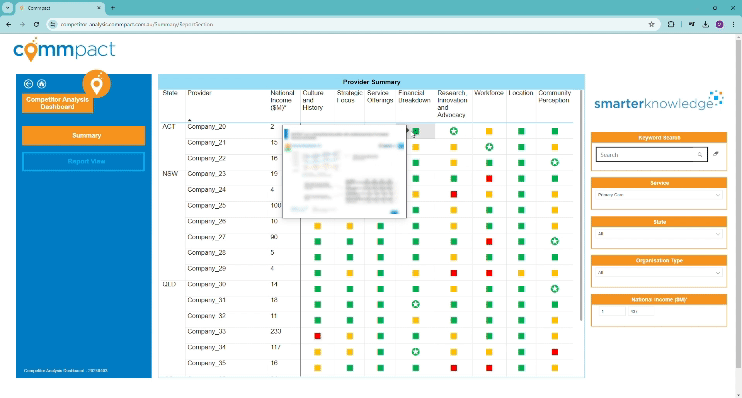
Task: Click the star icon for Company_34 Financial Breakdown
Action: (415, 352)
